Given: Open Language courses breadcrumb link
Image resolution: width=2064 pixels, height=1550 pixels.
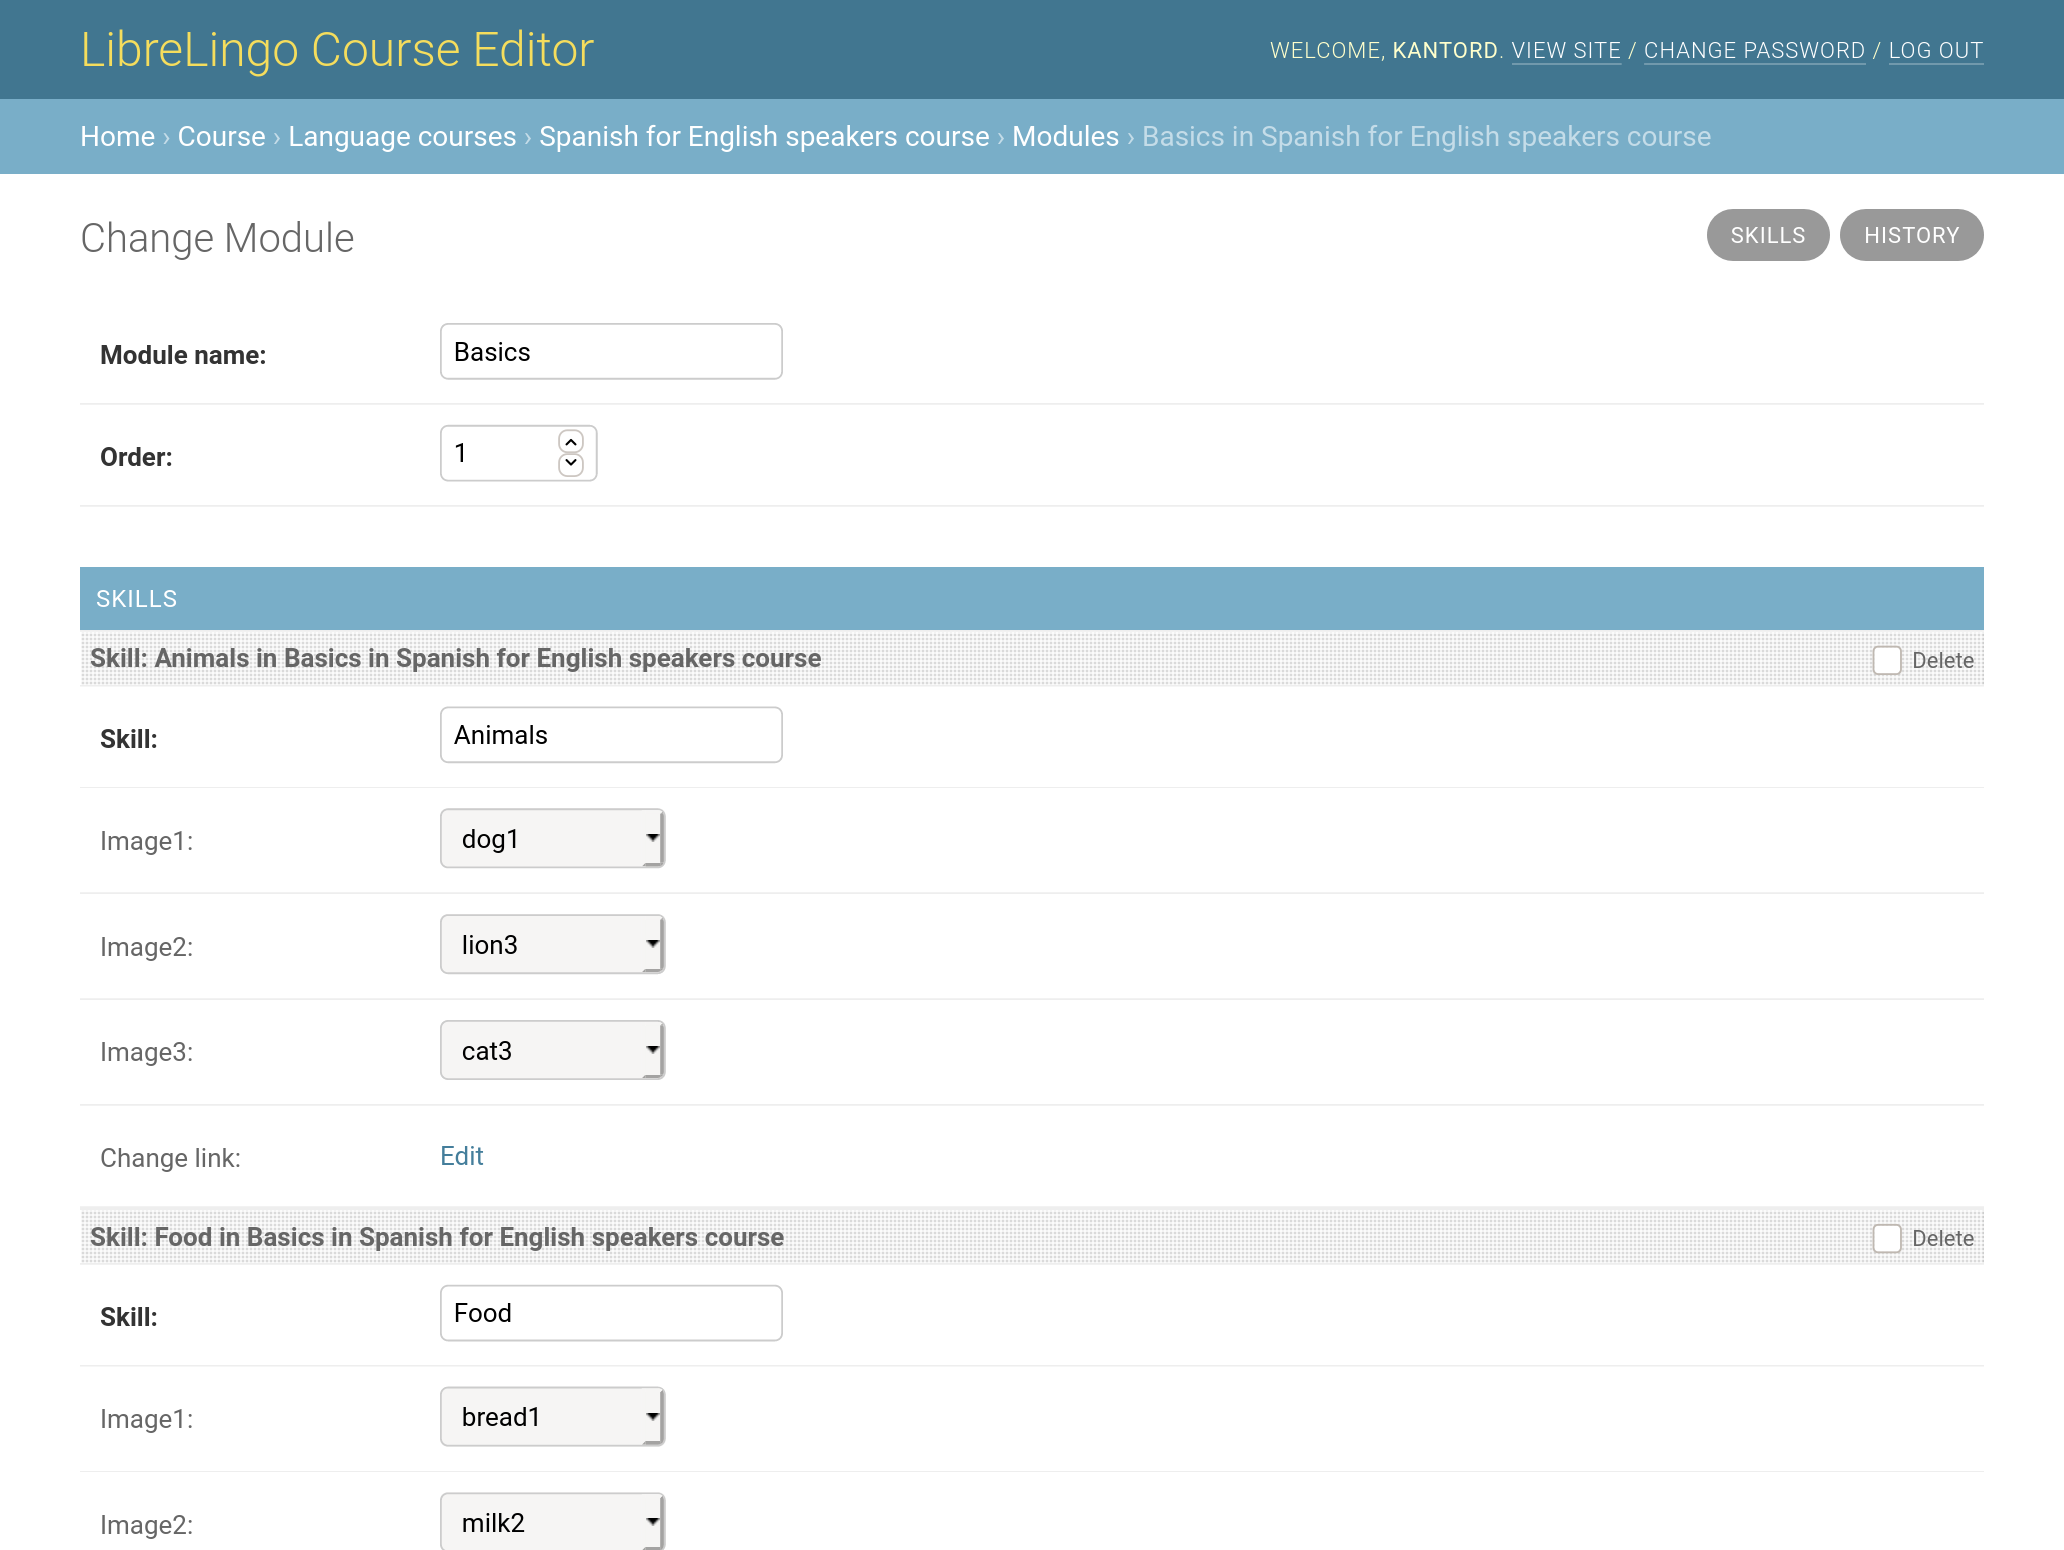Looking at the screenshot, I should point(402,136).
